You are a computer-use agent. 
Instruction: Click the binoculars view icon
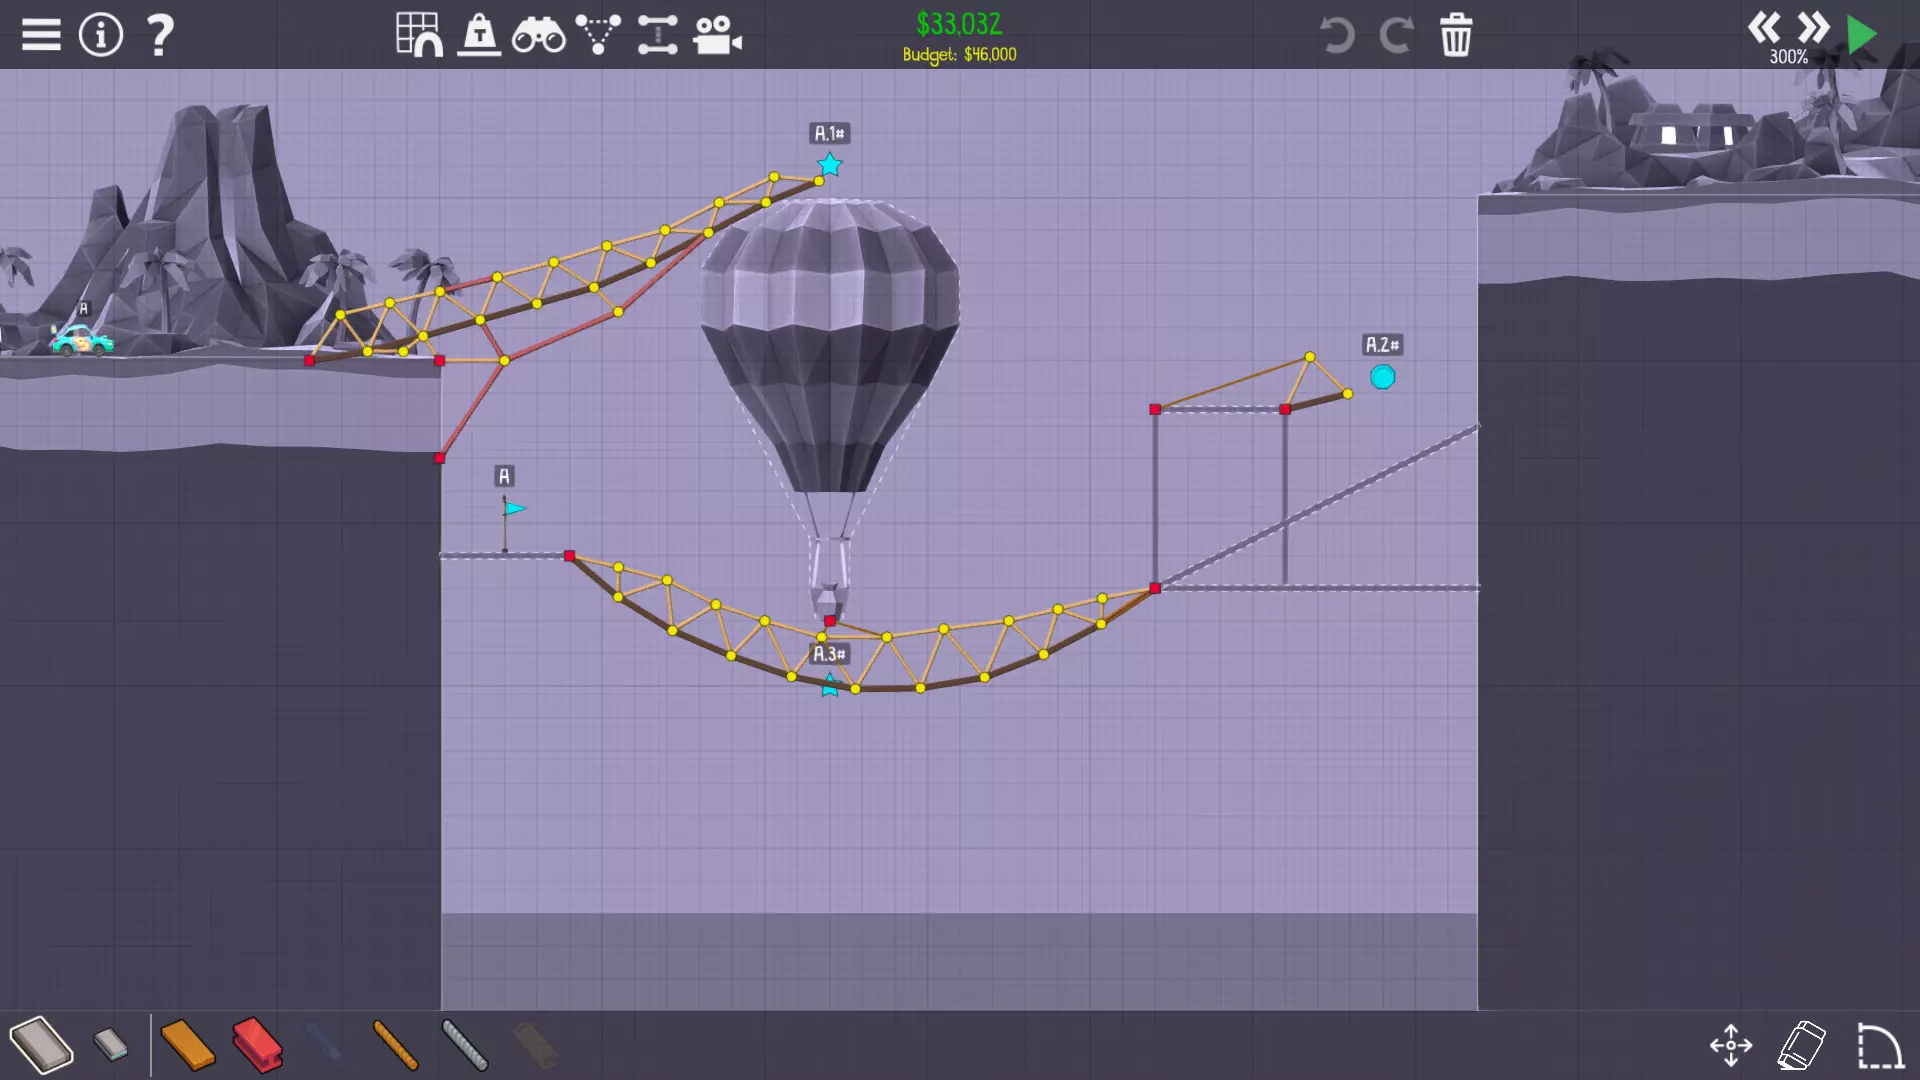point(538,36)
